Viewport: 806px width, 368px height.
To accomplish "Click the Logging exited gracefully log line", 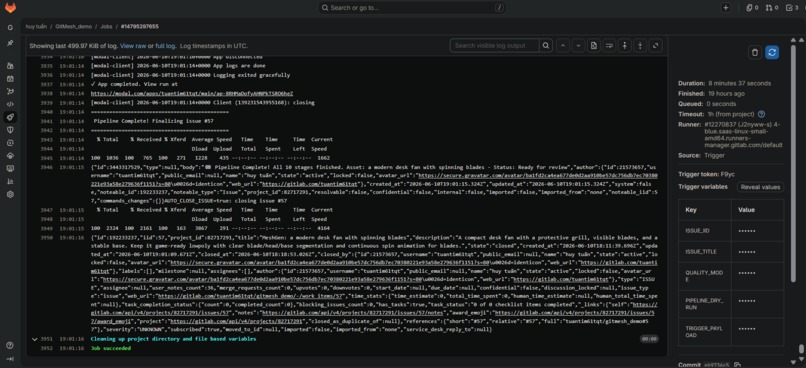I will 190,75.
